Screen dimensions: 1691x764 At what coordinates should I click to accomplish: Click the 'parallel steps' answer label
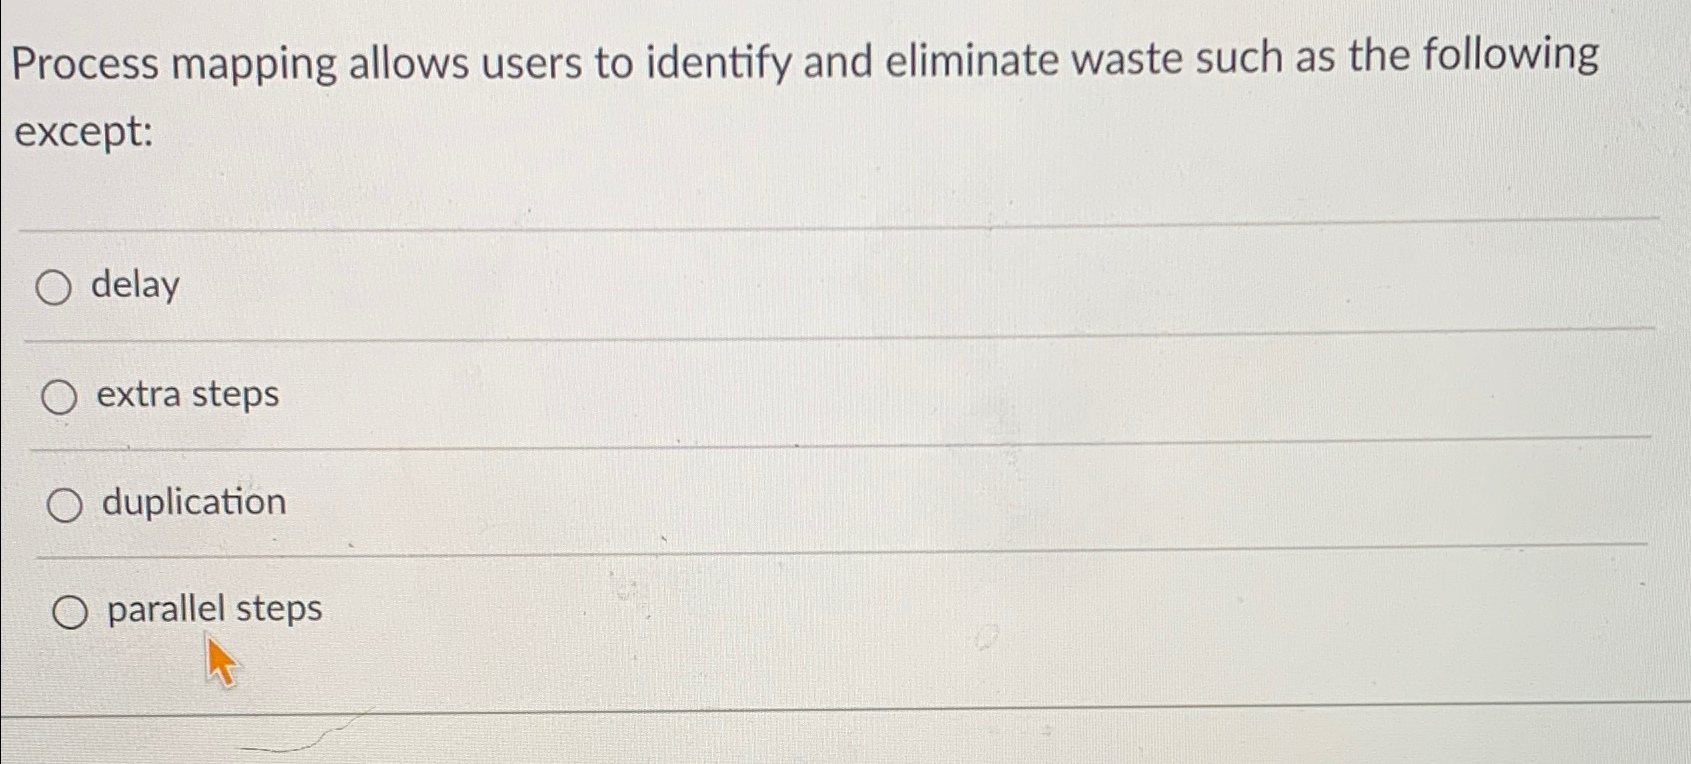click(212, 609)
